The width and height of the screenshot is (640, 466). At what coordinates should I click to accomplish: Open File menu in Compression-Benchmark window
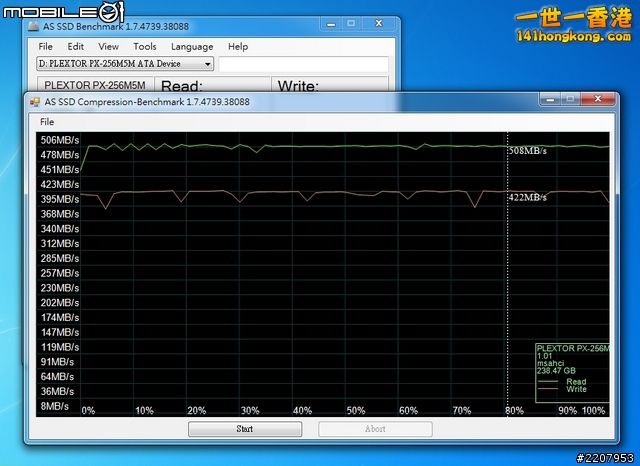click(x=47, y=121)
